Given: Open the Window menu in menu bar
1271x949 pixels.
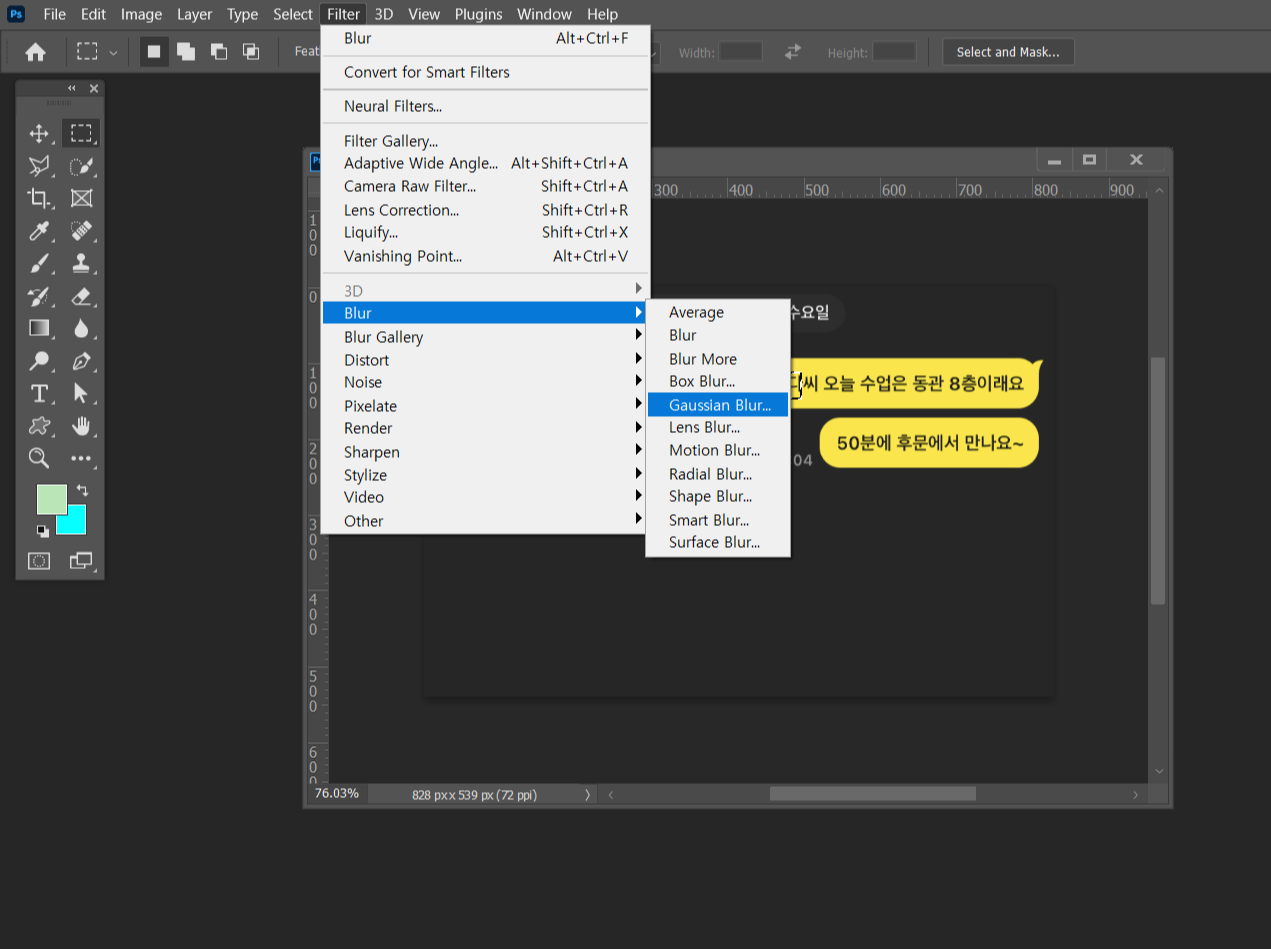Looking at the screenshot, I should coord(544,14).
